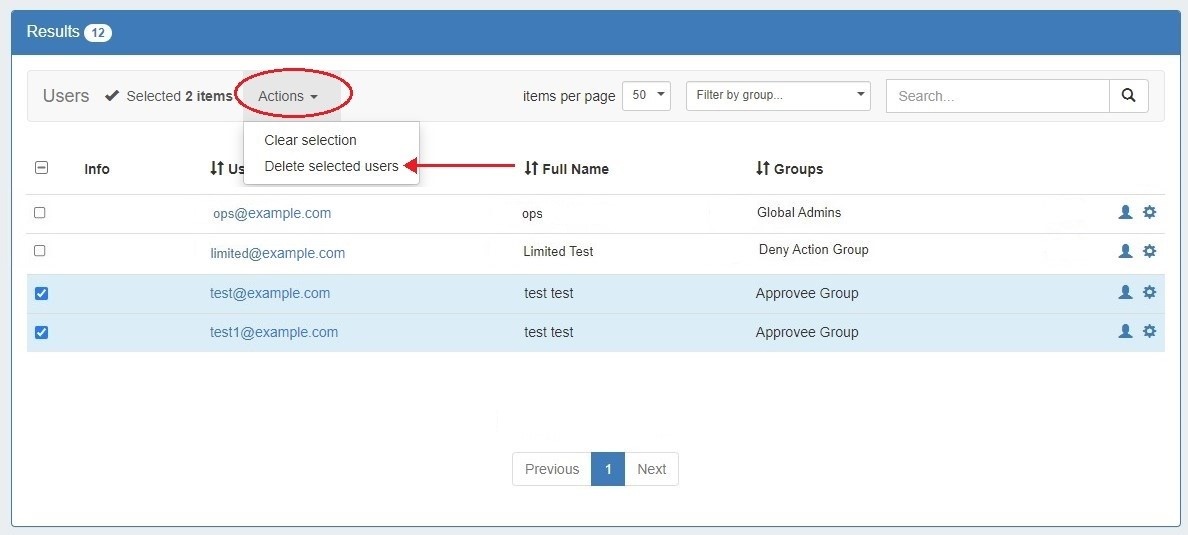Open the limited@example.com user link
Image resolution: width=1188 pixels, height=535 pixels.
point(277,253)
